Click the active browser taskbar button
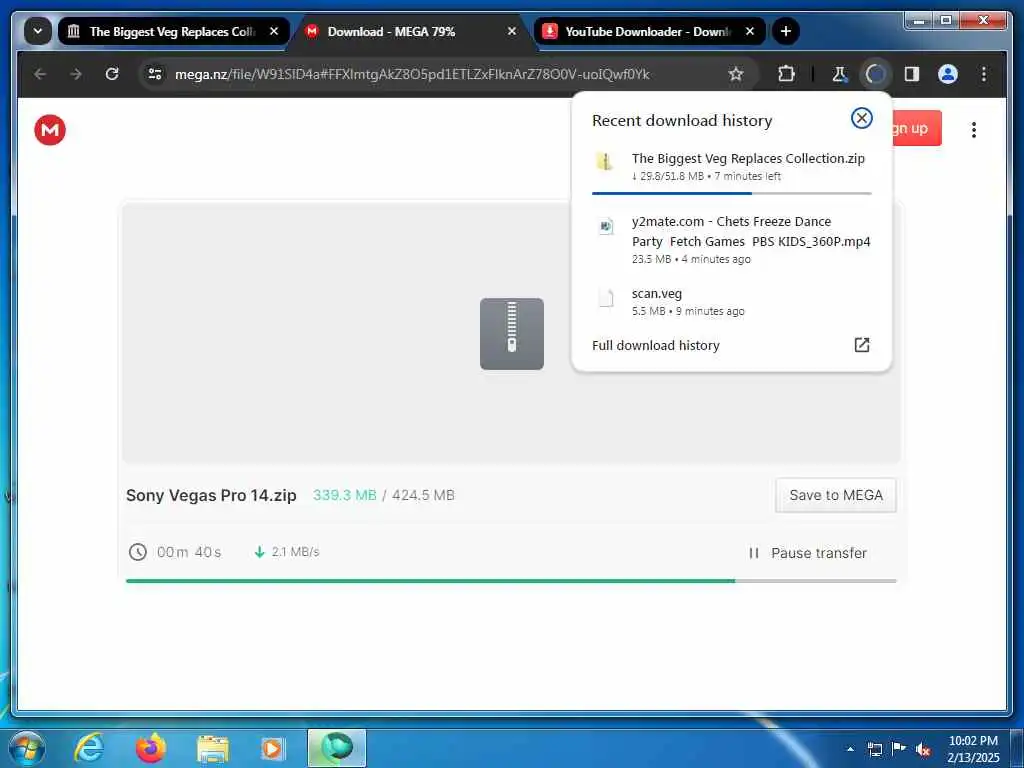The width and height of the screenshot is (1024, 768). (x=337, y=748)
